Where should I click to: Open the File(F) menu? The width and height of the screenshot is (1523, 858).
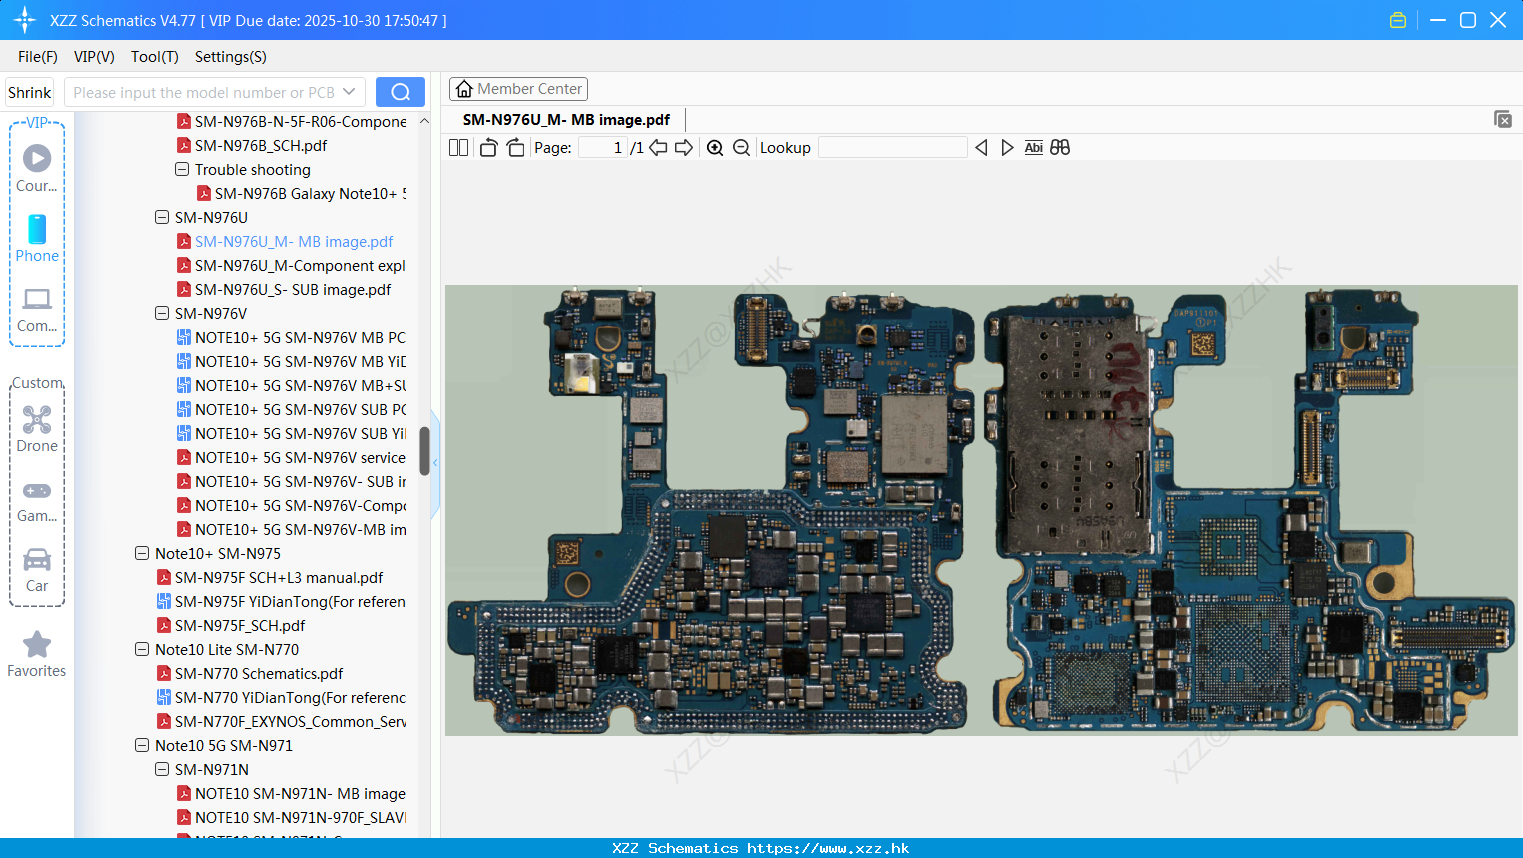point(38,57)
